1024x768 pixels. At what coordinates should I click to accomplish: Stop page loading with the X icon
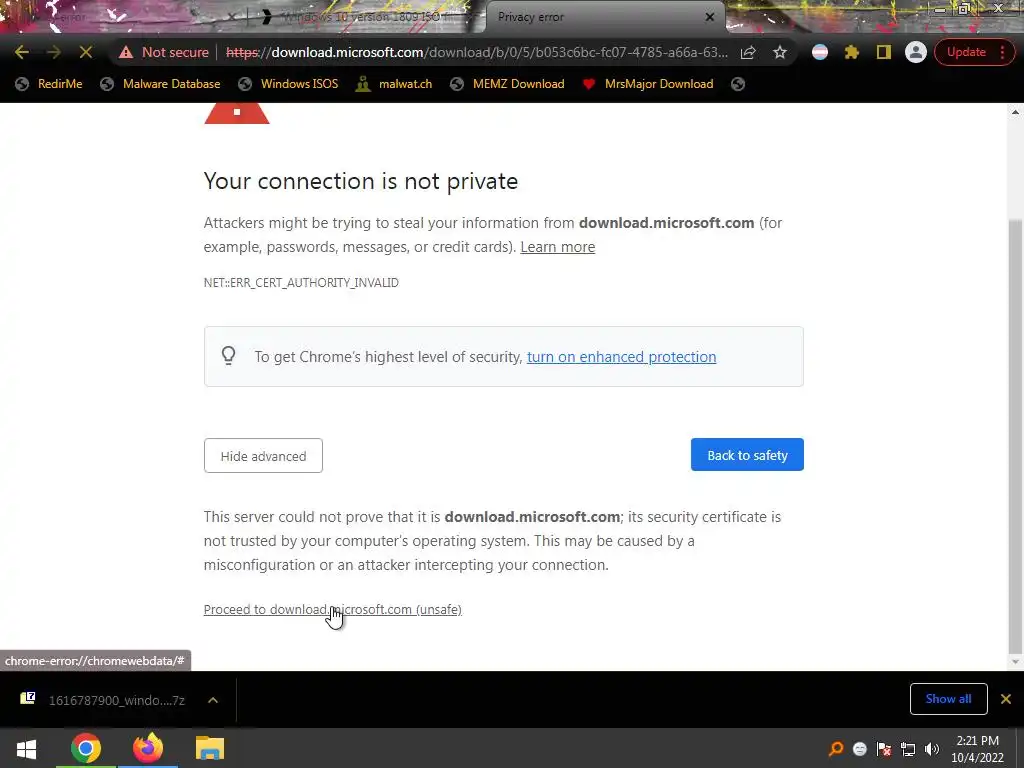coord(86,52)
